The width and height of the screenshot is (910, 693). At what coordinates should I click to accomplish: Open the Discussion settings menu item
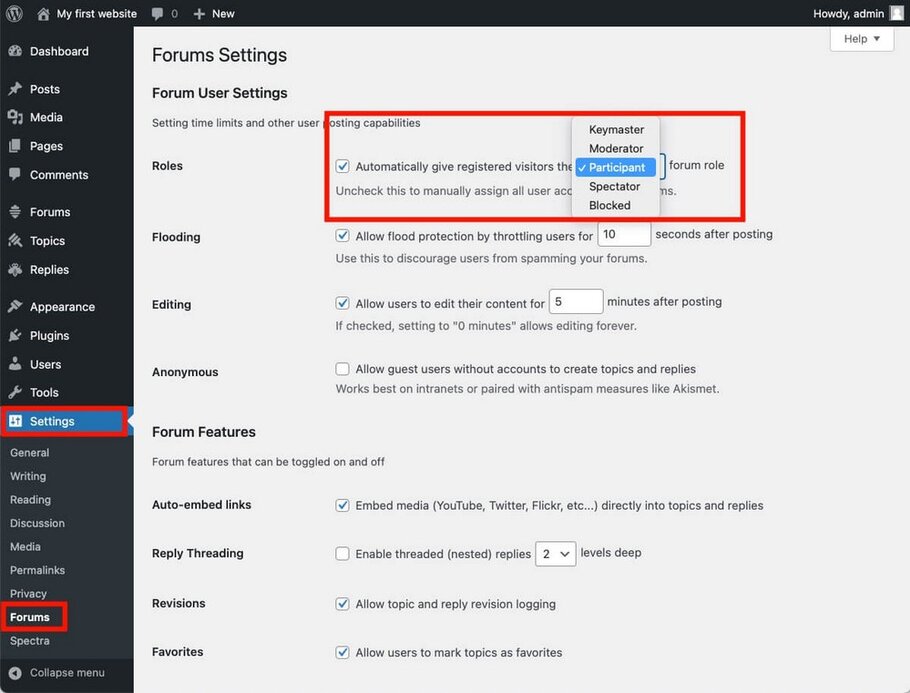tap(37, 523)
